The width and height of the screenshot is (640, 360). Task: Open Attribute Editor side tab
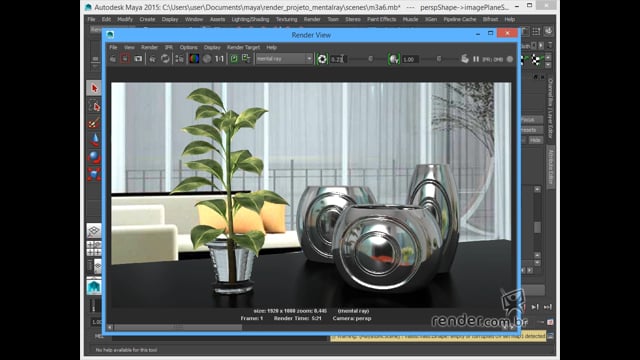[550, 168]
